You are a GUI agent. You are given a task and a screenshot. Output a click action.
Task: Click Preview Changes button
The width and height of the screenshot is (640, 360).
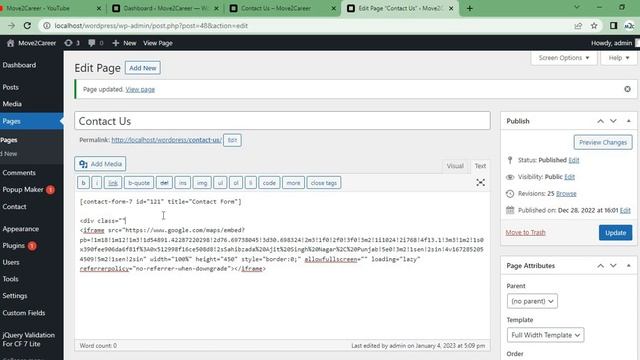603,142
